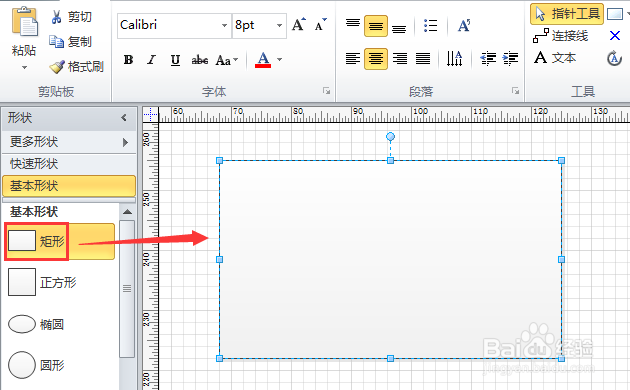Select the Pointer Tool (指针工具)
The image size is (630, 390).
coord(567,14)
